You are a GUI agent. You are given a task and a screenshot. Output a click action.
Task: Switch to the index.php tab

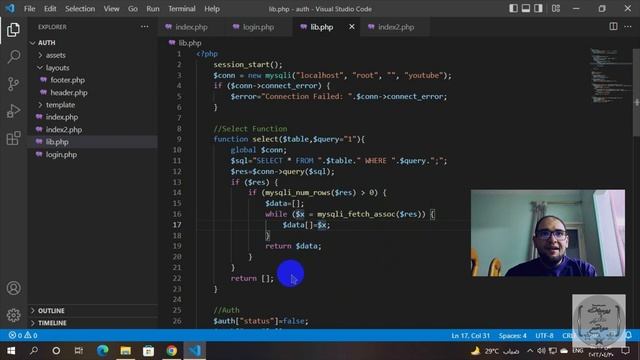191,27
